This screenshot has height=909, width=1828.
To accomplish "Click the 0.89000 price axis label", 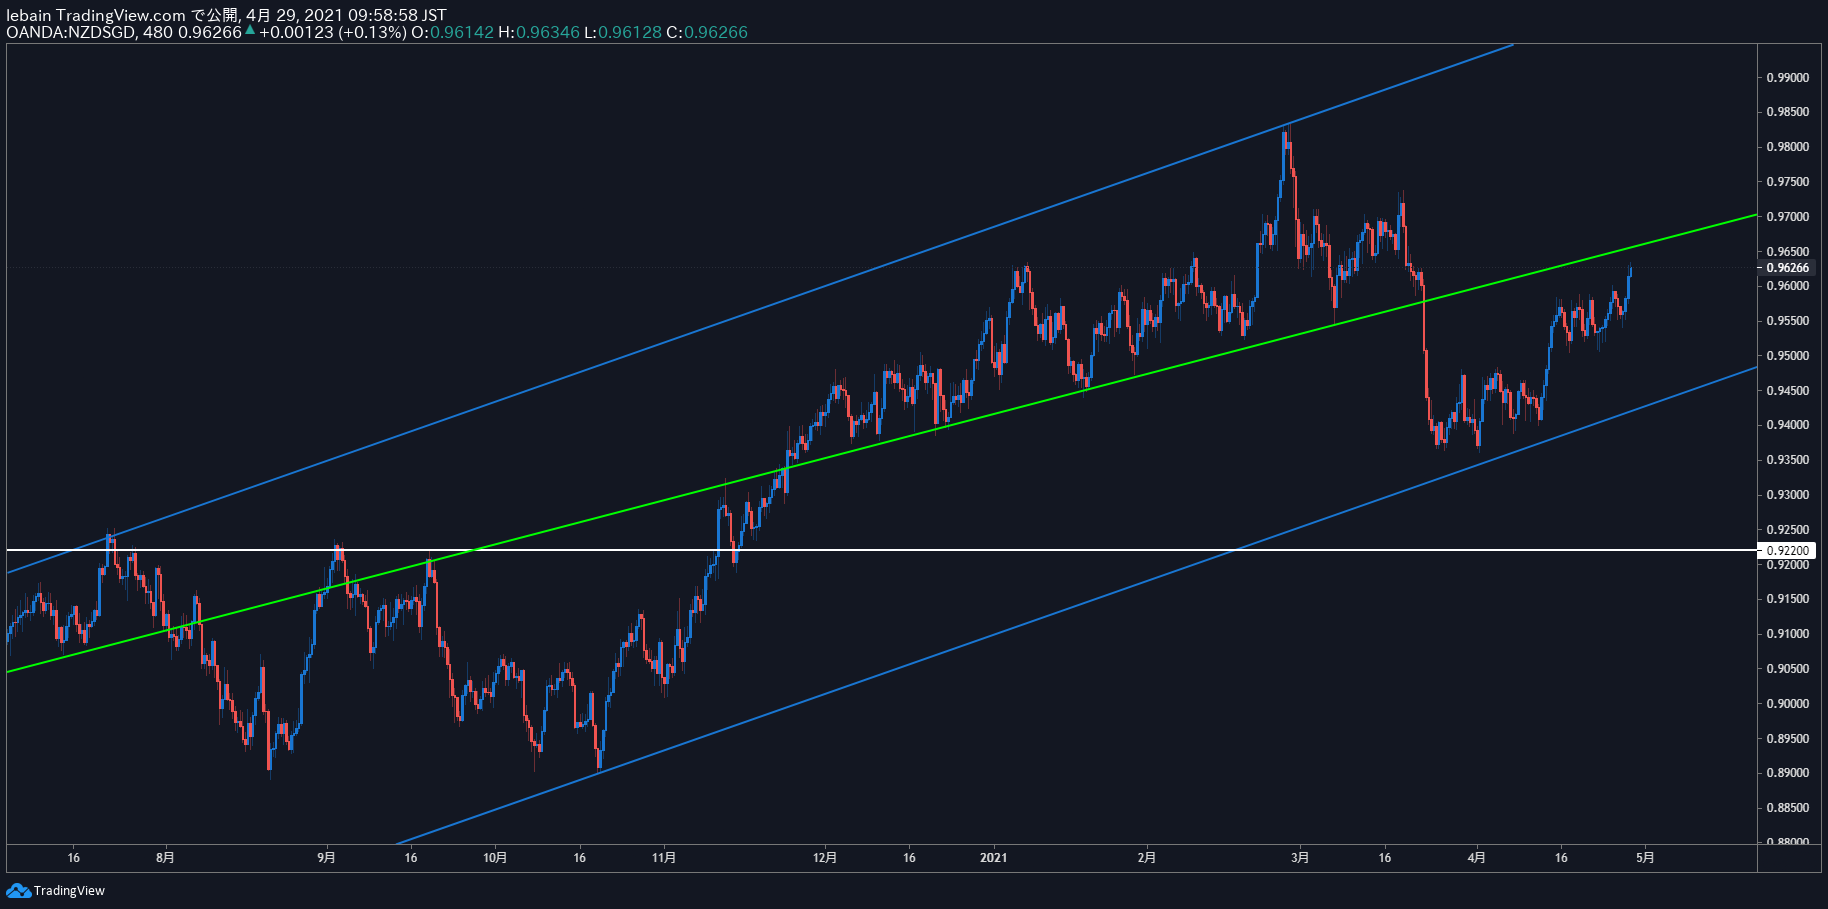I will click(x=1787, y=773).
